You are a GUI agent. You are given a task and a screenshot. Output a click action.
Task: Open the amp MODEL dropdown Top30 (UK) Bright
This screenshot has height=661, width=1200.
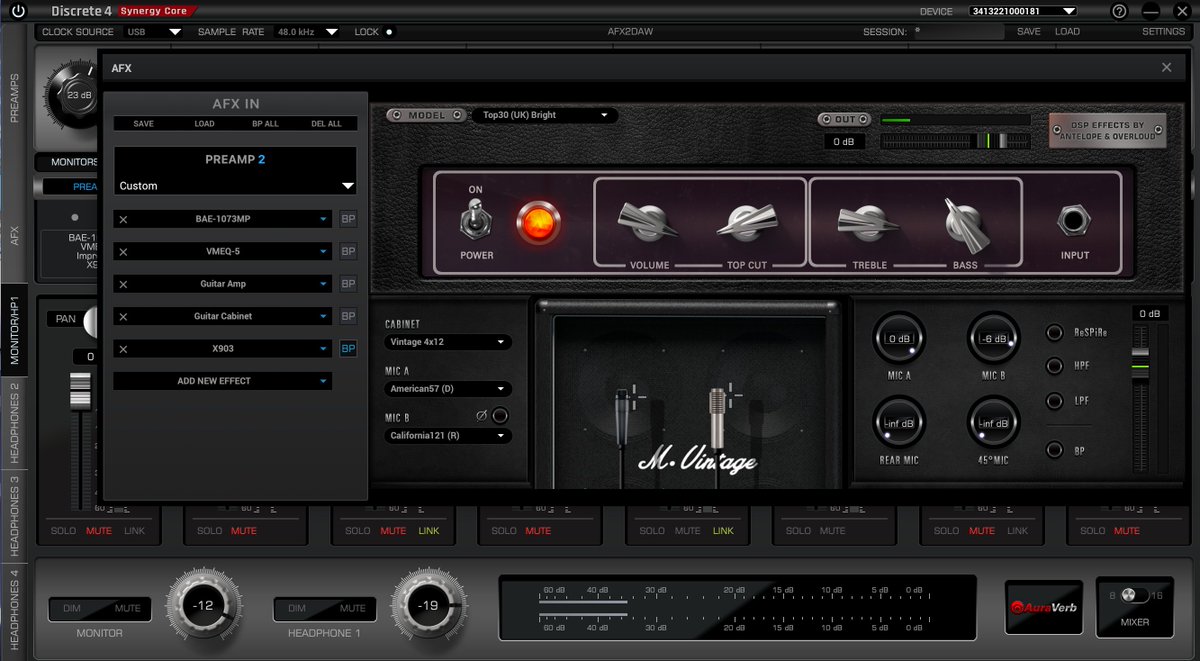545,115
